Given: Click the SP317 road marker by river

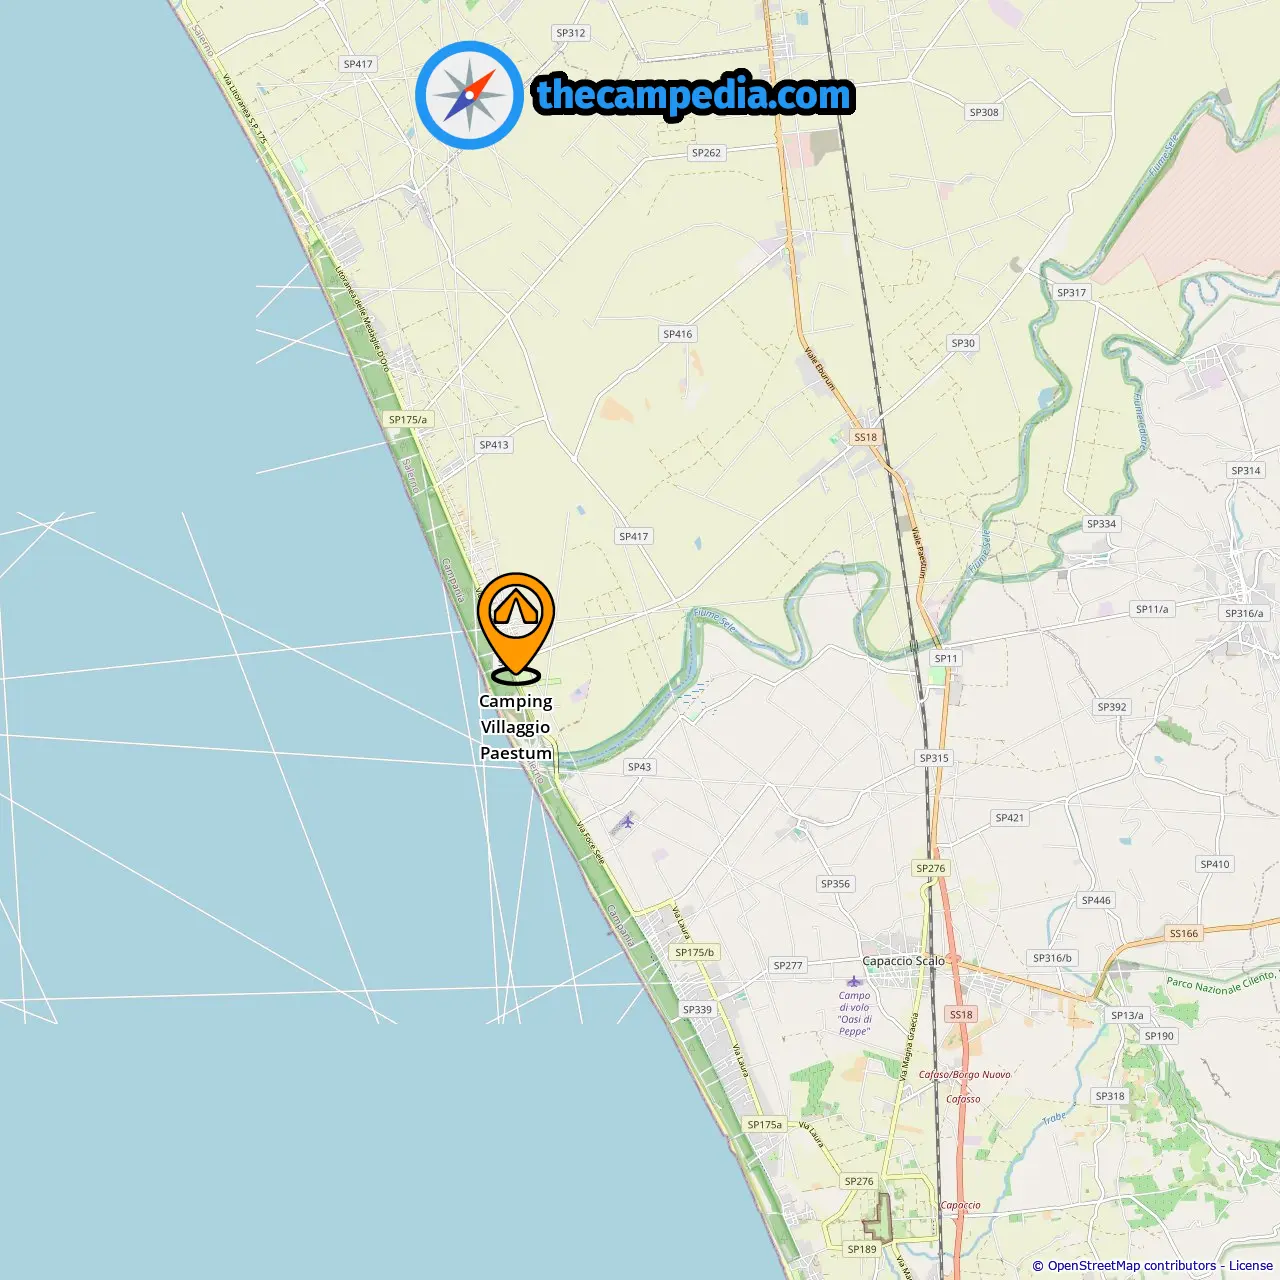Looking at the screenshot, I should [1071, 293].
